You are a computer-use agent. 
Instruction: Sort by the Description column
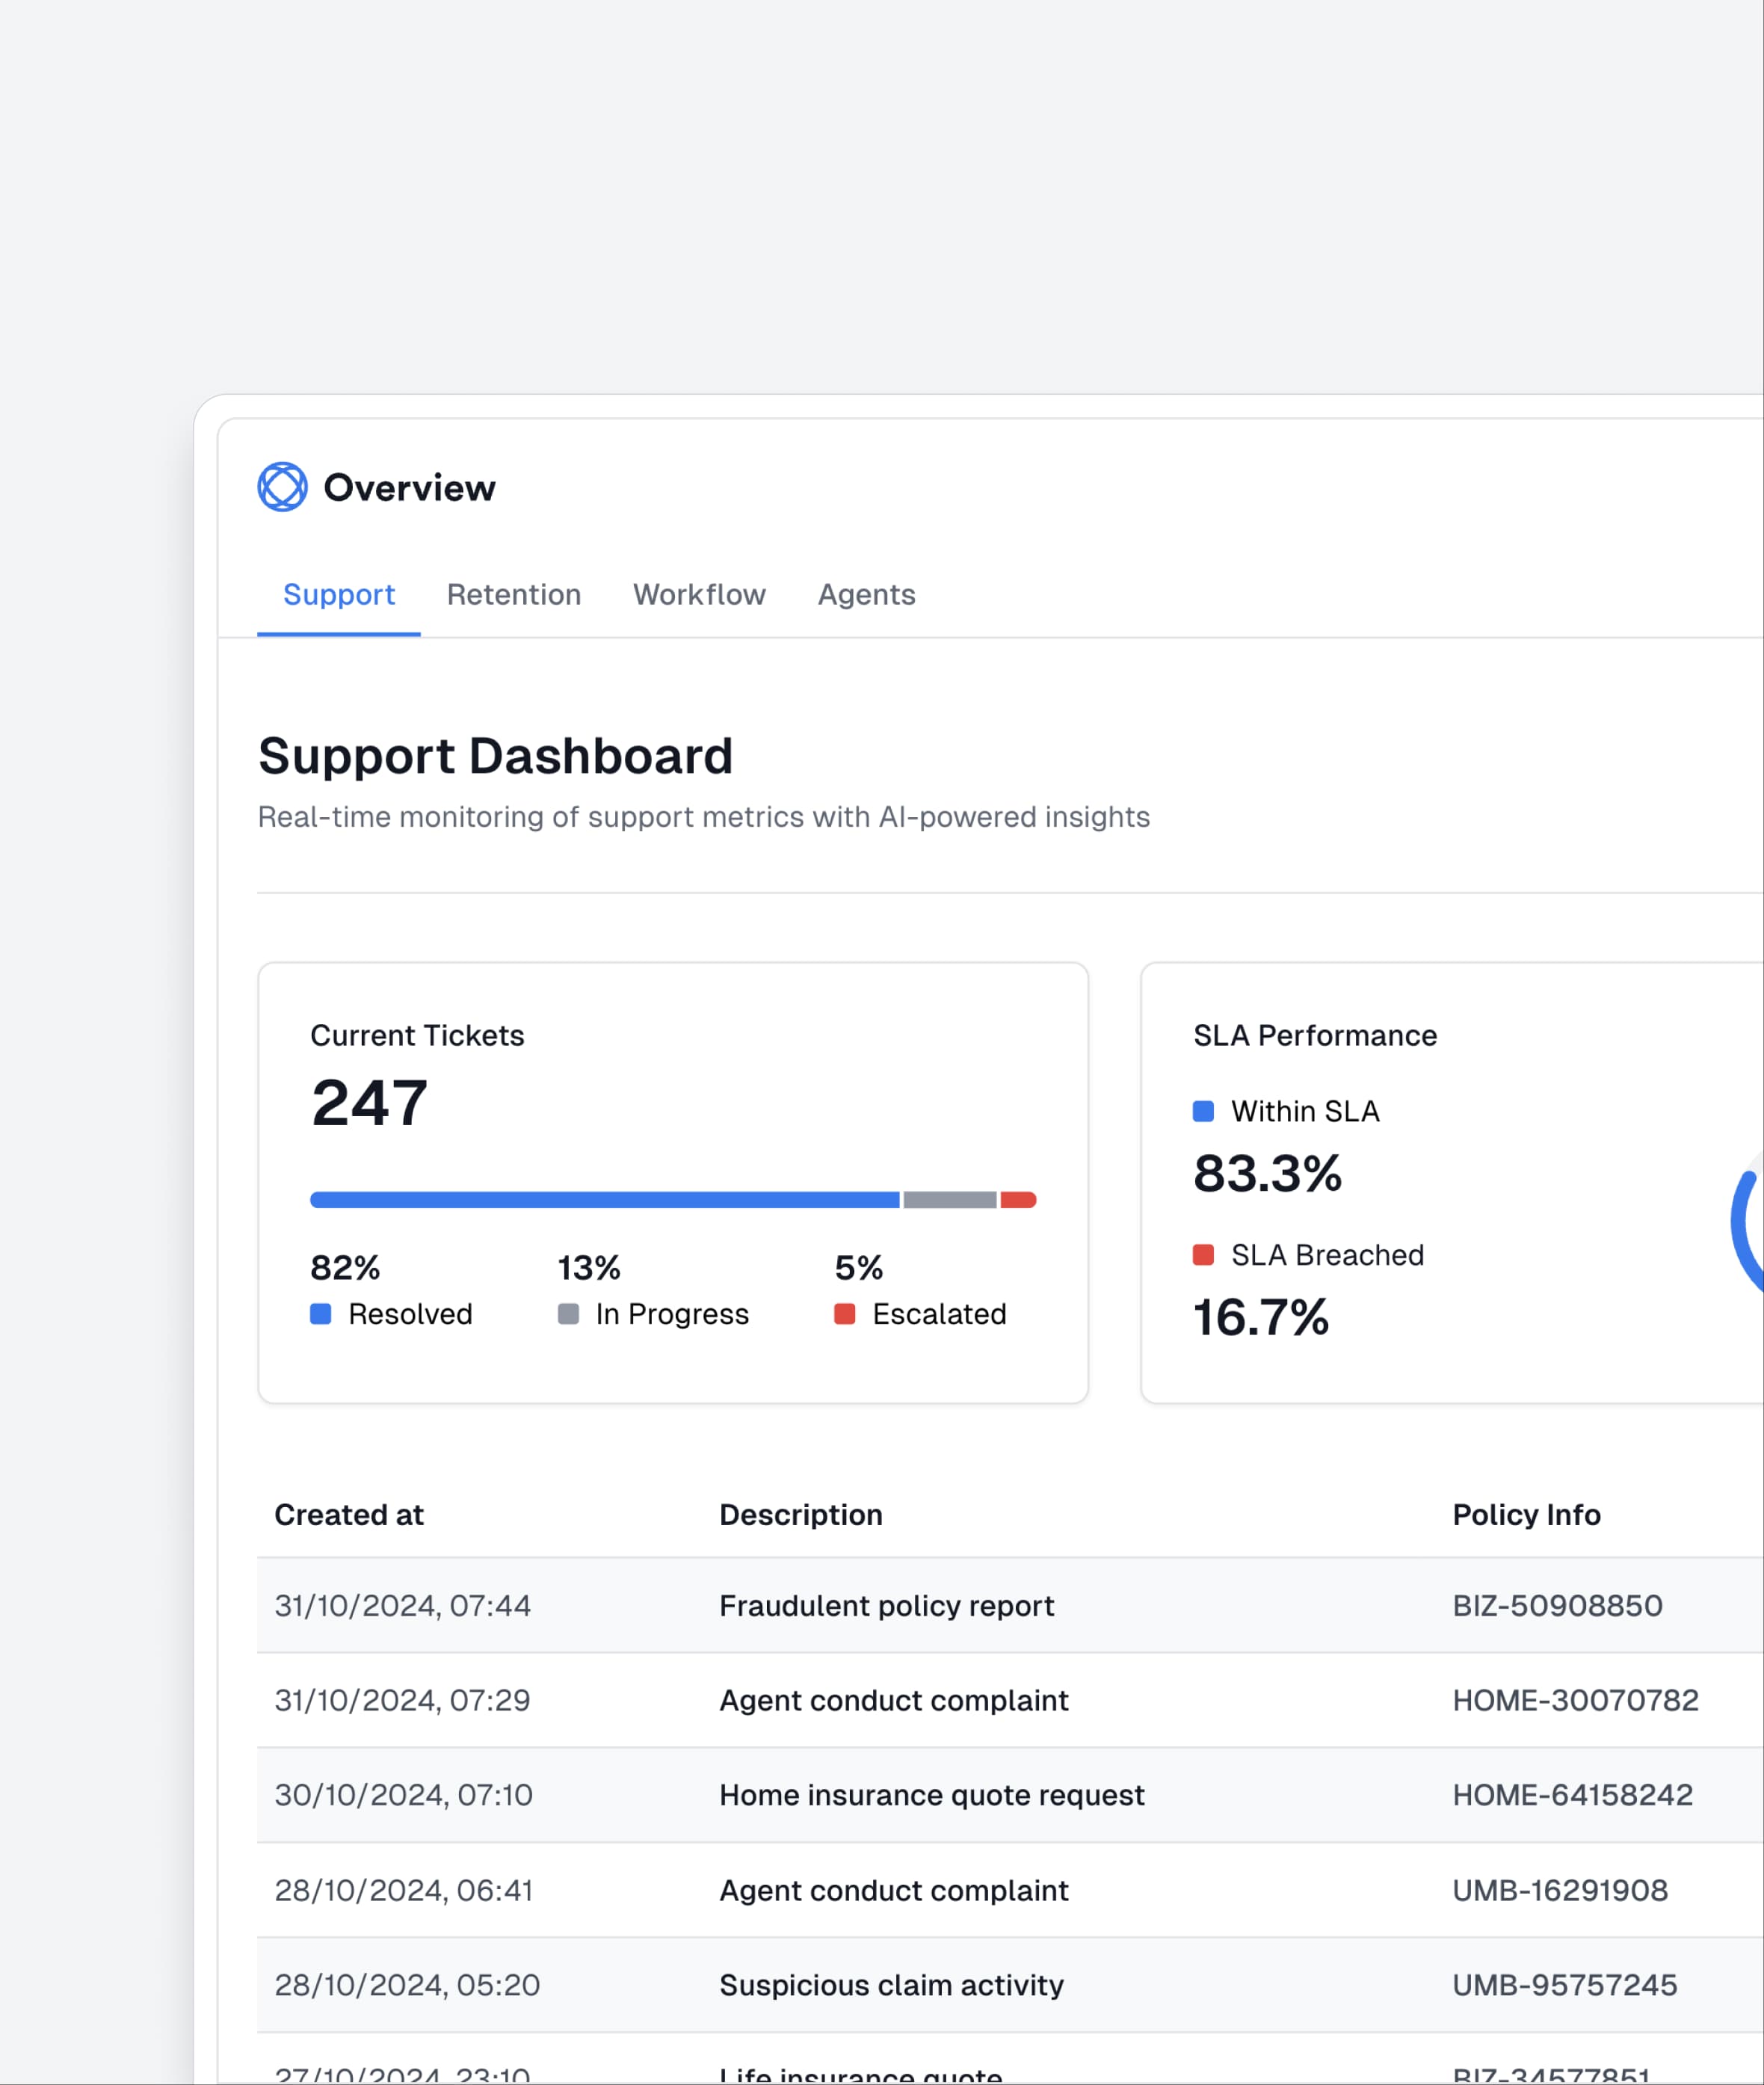pyautogui.click(x=800, y=1515)
